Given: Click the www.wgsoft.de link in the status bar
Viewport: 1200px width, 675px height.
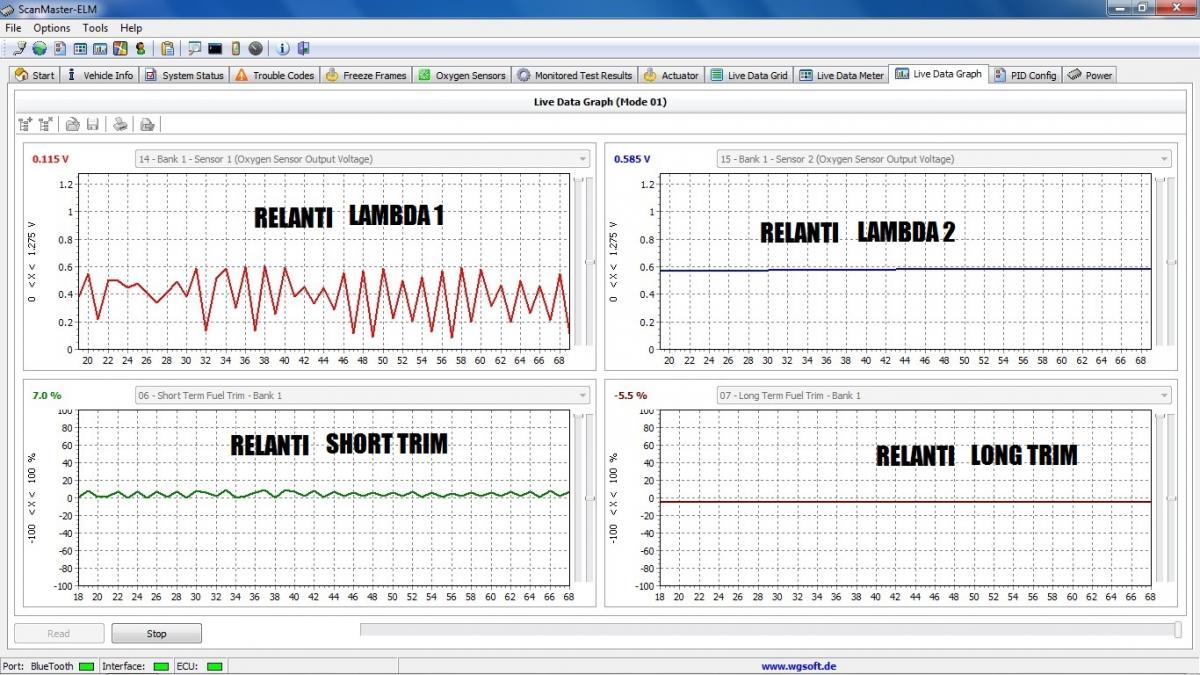Looking at the screenshot, I should [x=798, y=666].
